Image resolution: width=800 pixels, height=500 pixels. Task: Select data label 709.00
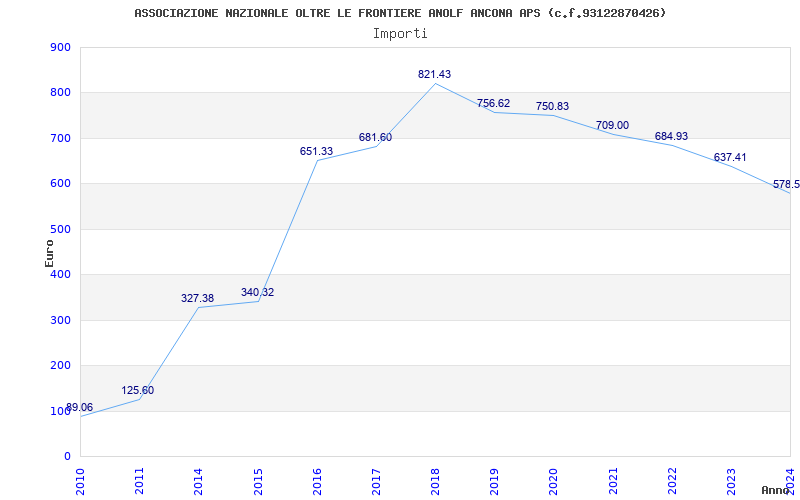click(612, 125)
